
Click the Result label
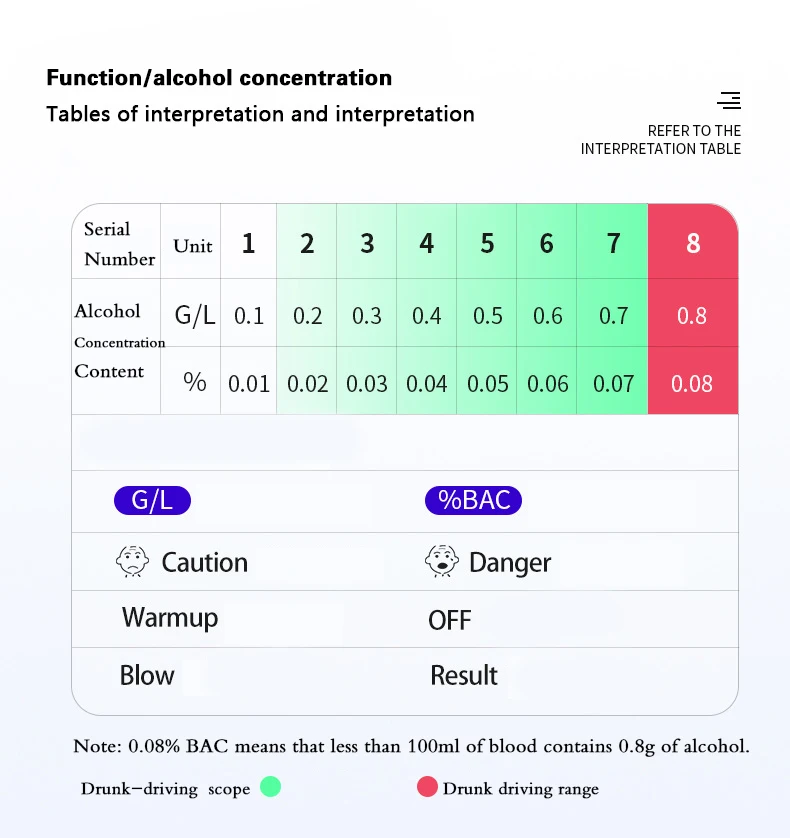(464, 675)
